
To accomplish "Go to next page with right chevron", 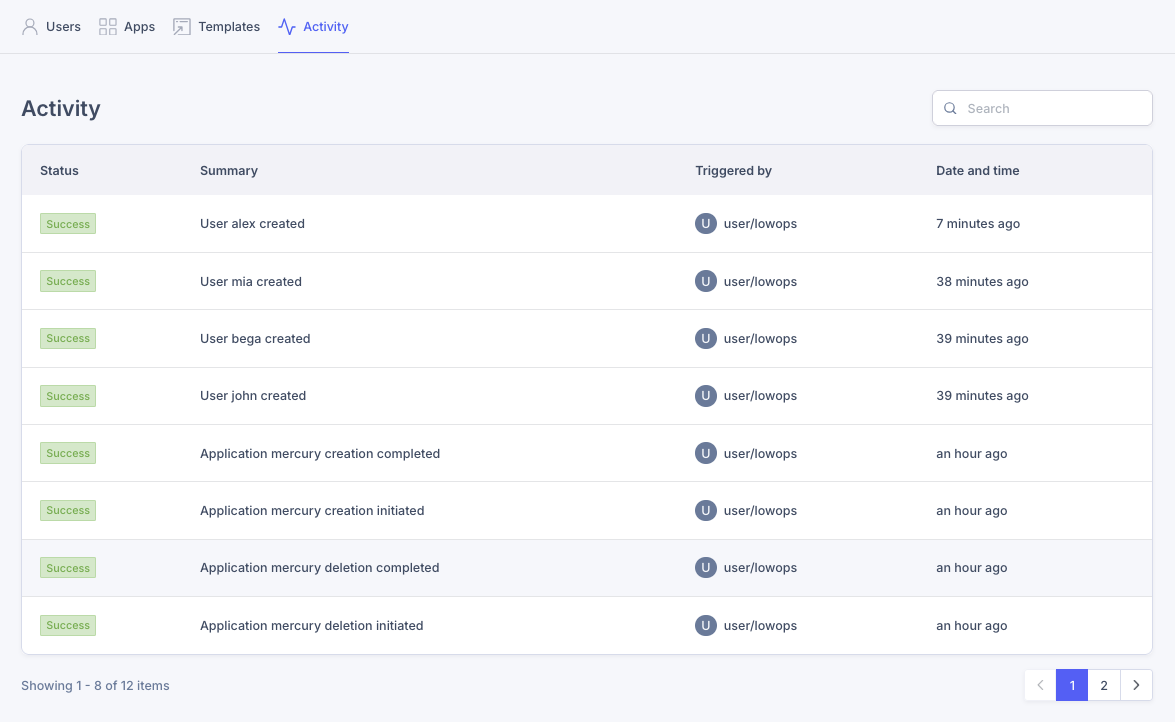I will click(x=1136, y=685).
